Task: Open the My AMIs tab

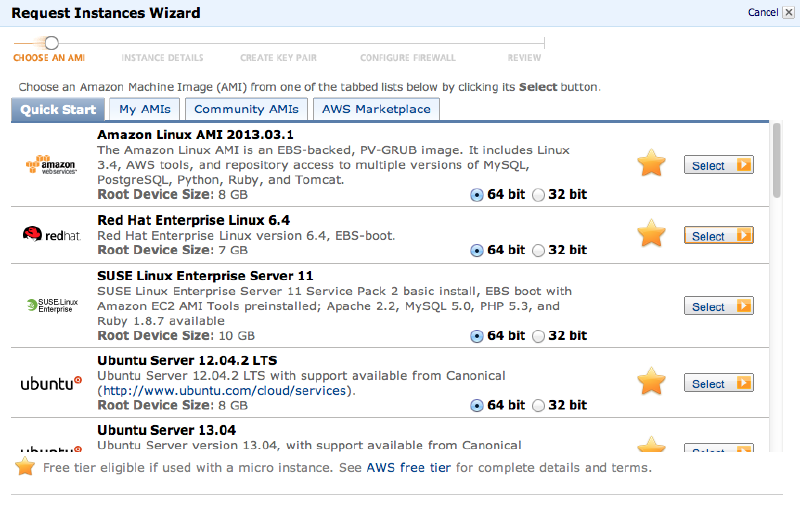Action: tap(144, 109)
